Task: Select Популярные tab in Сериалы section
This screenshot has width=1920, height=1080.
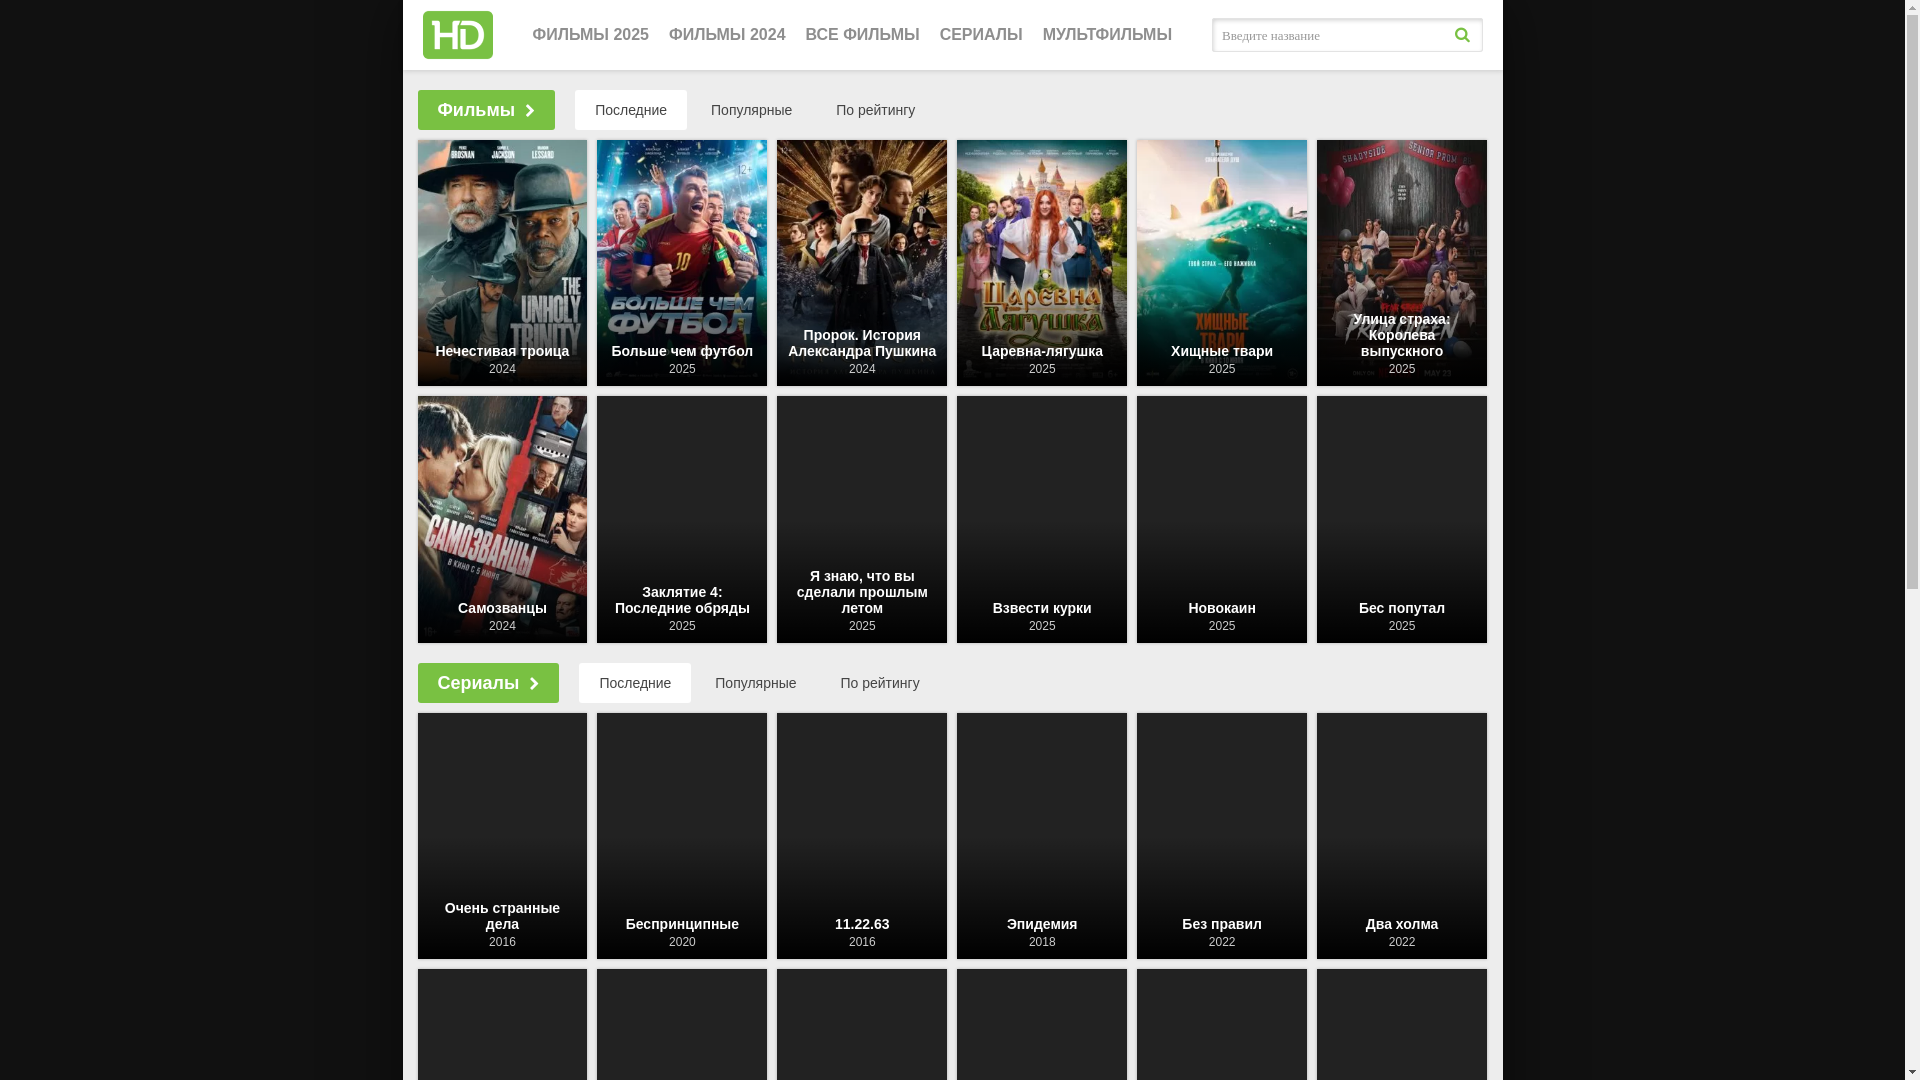Action: point(755,683)
